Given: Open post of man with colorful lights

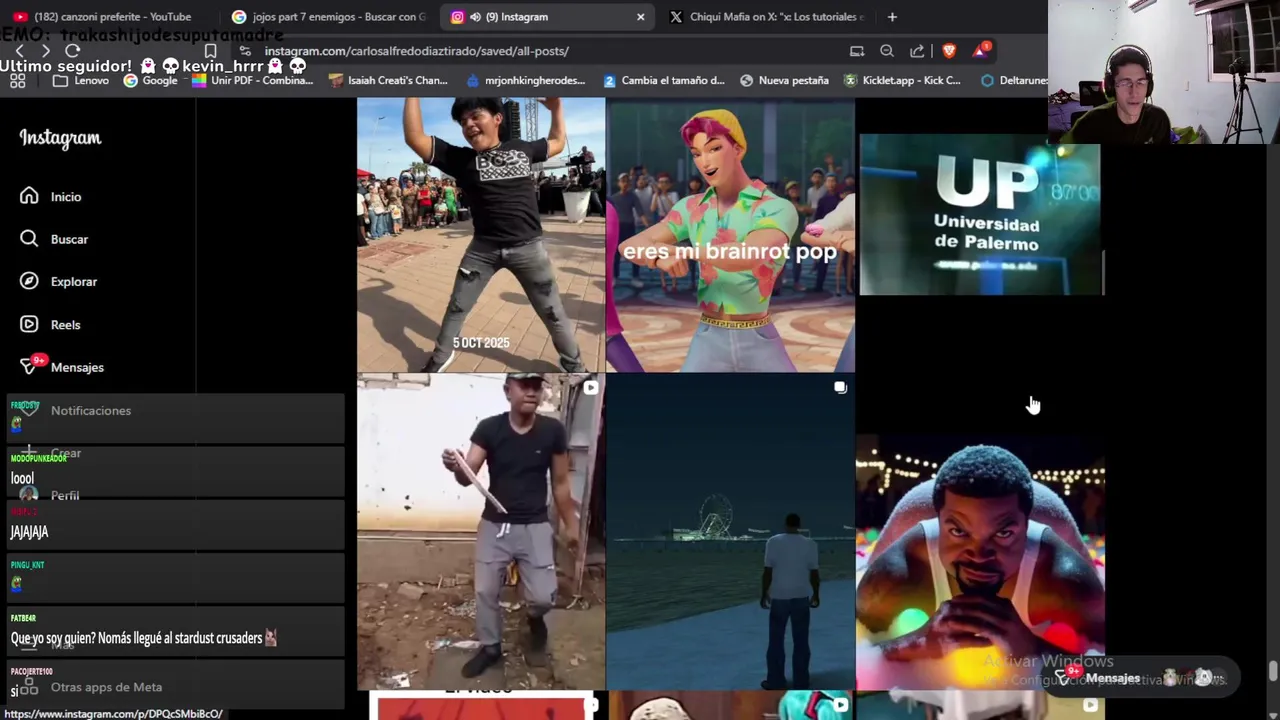Looking at the screenshot, I should tap(980, 562).
